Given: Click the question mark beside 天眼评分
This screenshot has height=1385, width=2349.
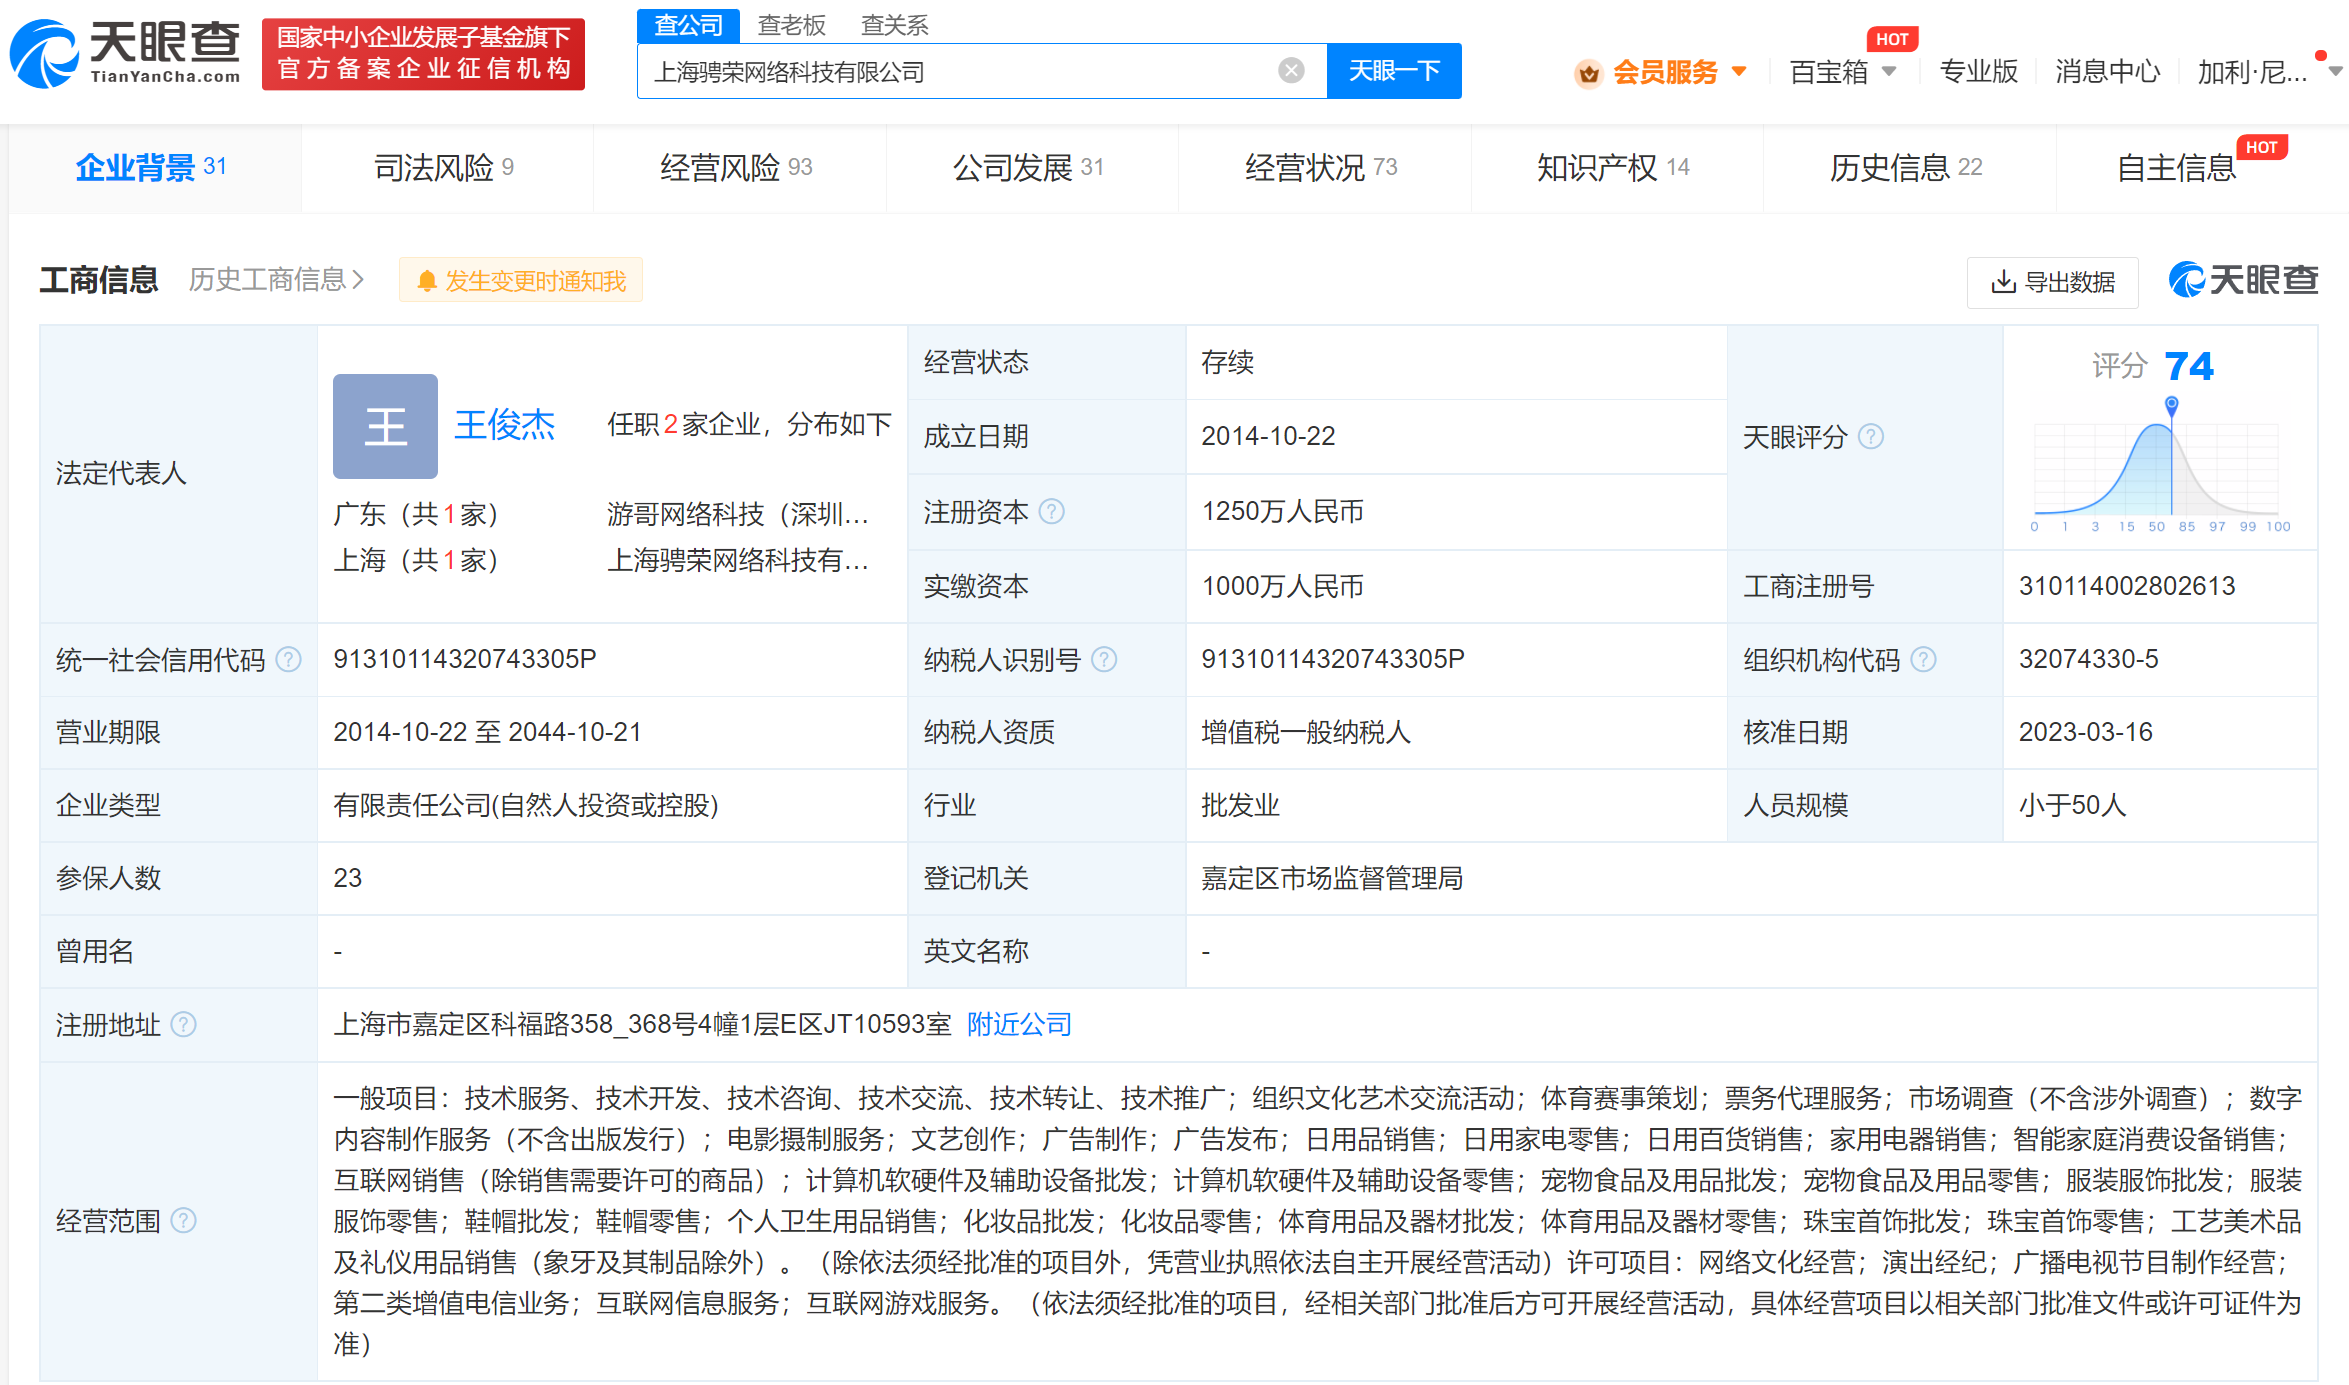Looking at the screenshot, I should point(1871,437).
